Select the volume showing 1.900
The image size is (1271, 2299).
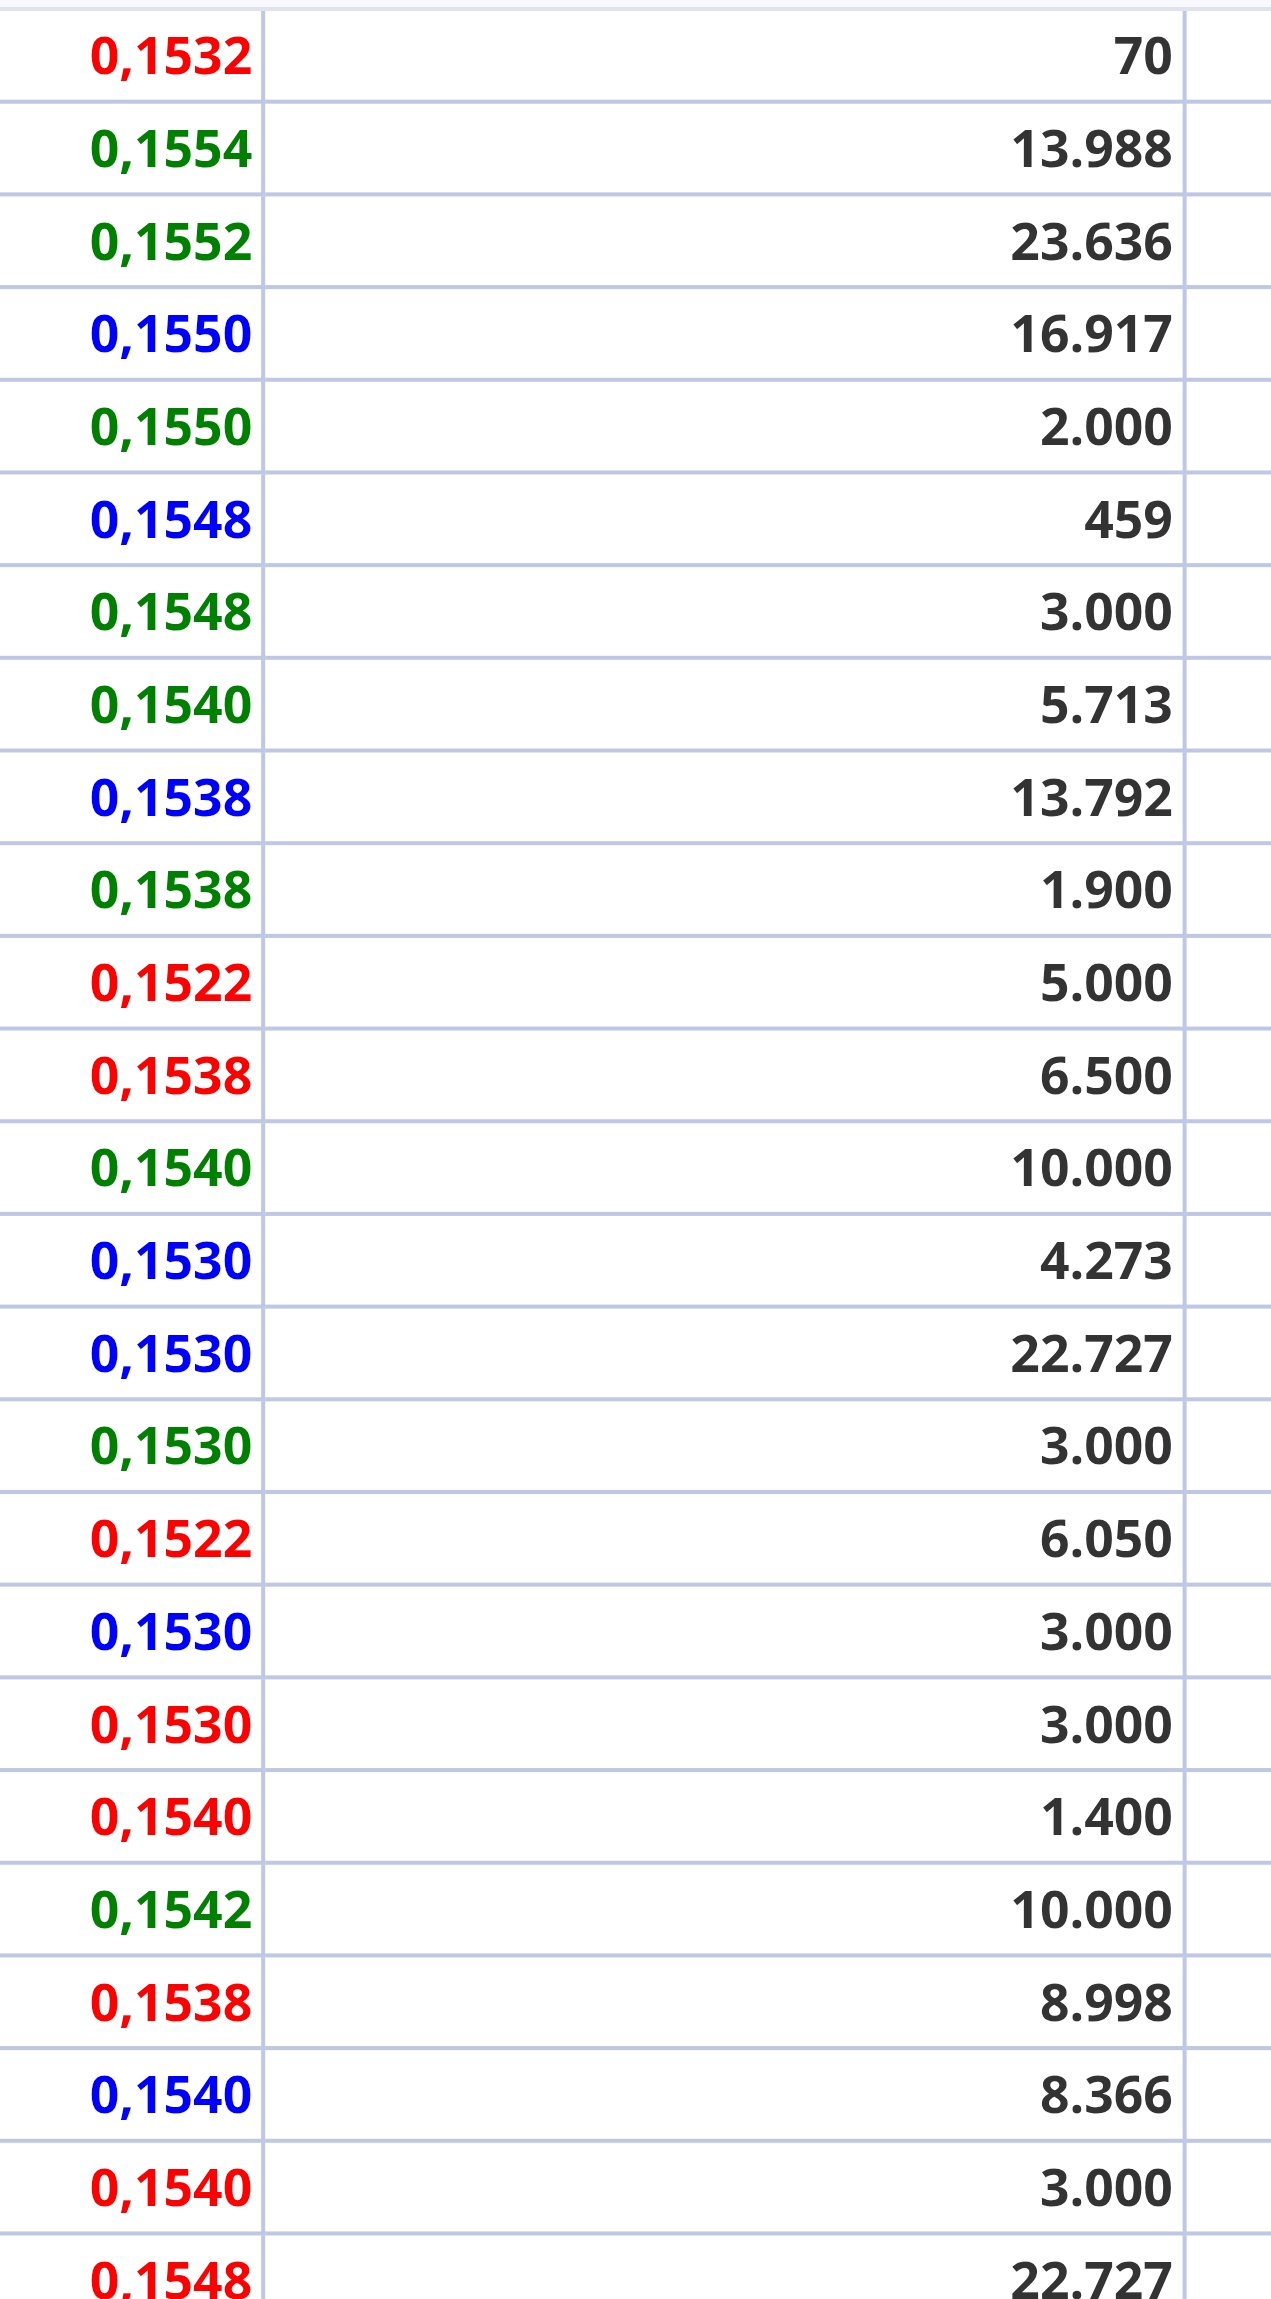[1105, 890]
